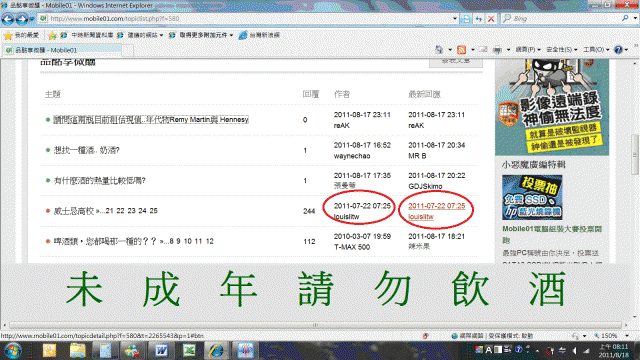
Task: Click the network icon in system tray
Action: click(x=587, y=351)
